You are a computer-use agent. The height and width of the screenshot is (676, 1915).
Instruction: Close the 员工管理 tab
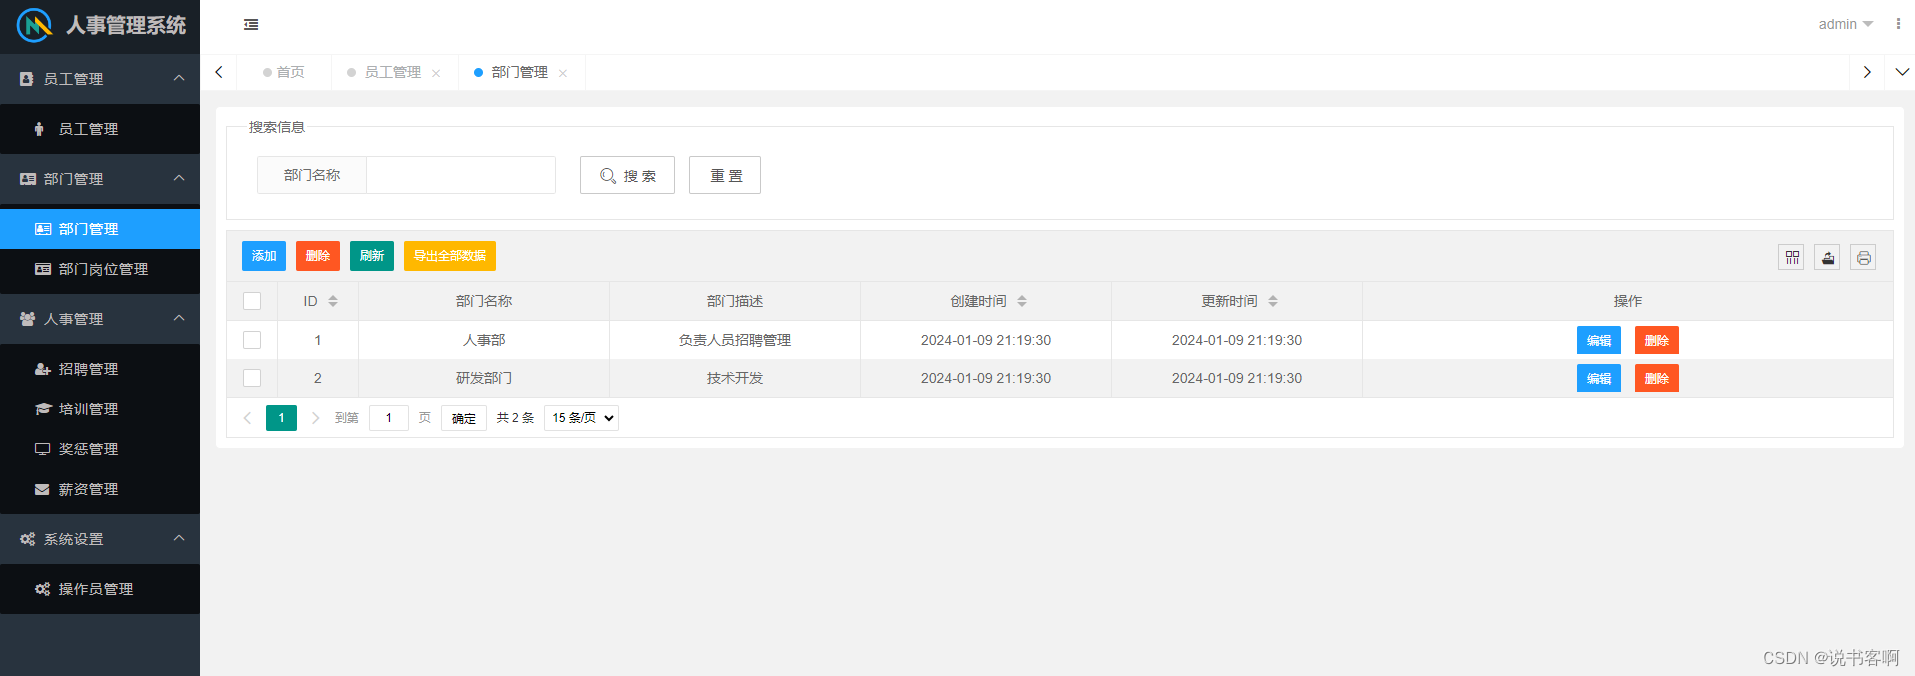click(x=436, y=73)
